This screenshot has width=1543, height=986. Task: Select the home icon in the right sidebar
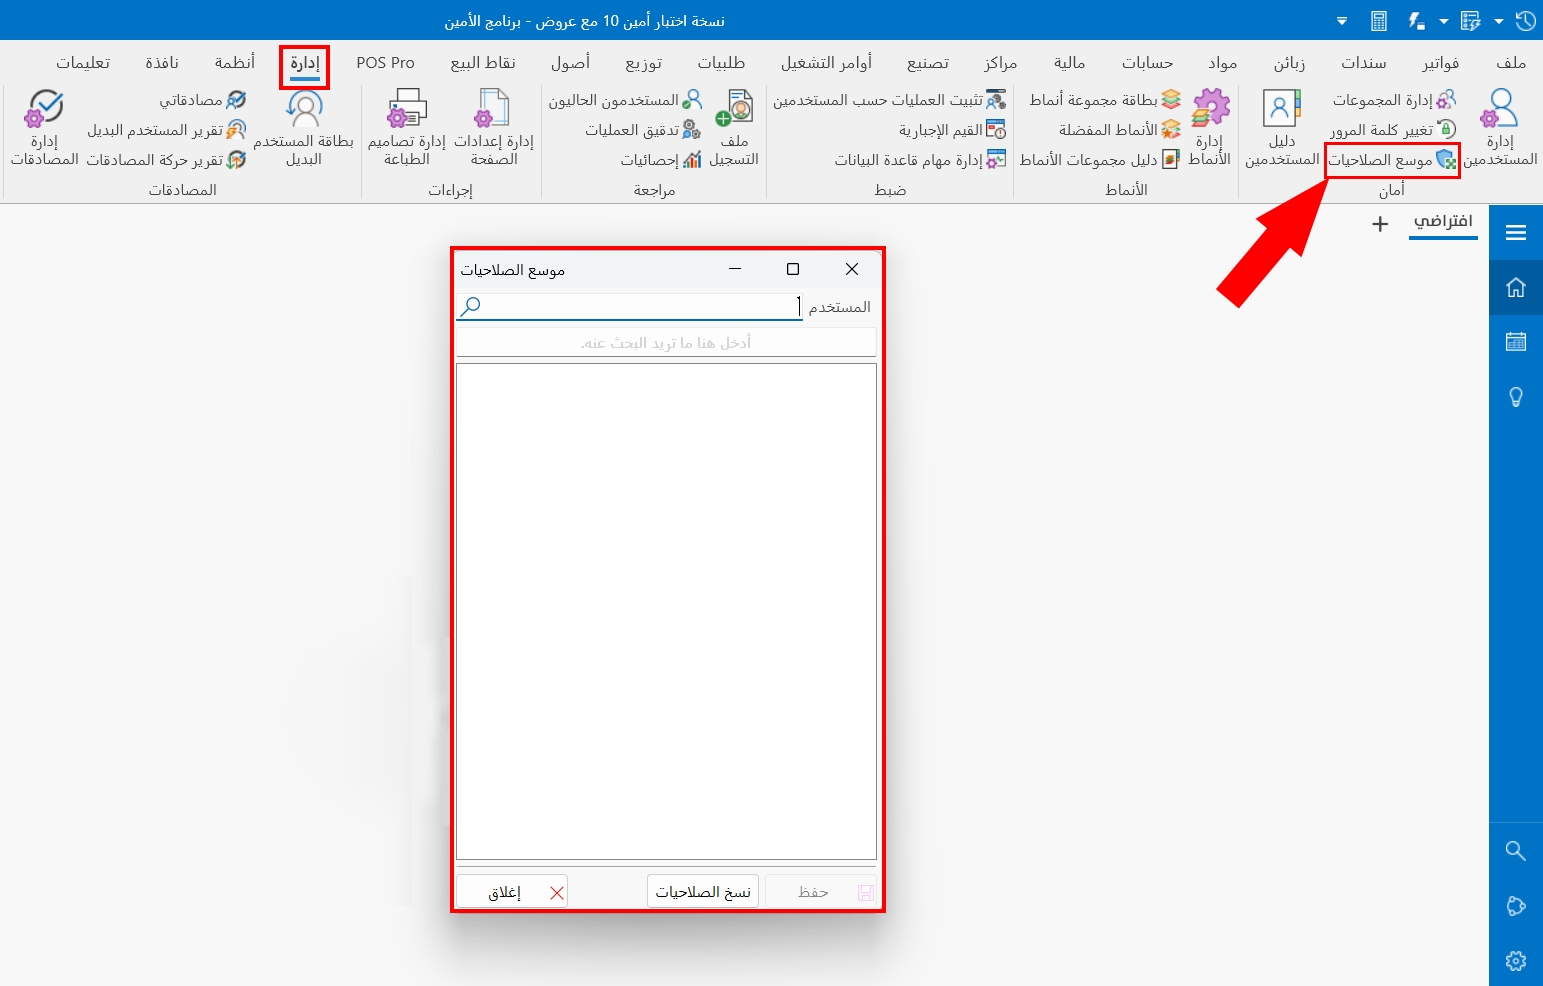(x=1515, y=287)
